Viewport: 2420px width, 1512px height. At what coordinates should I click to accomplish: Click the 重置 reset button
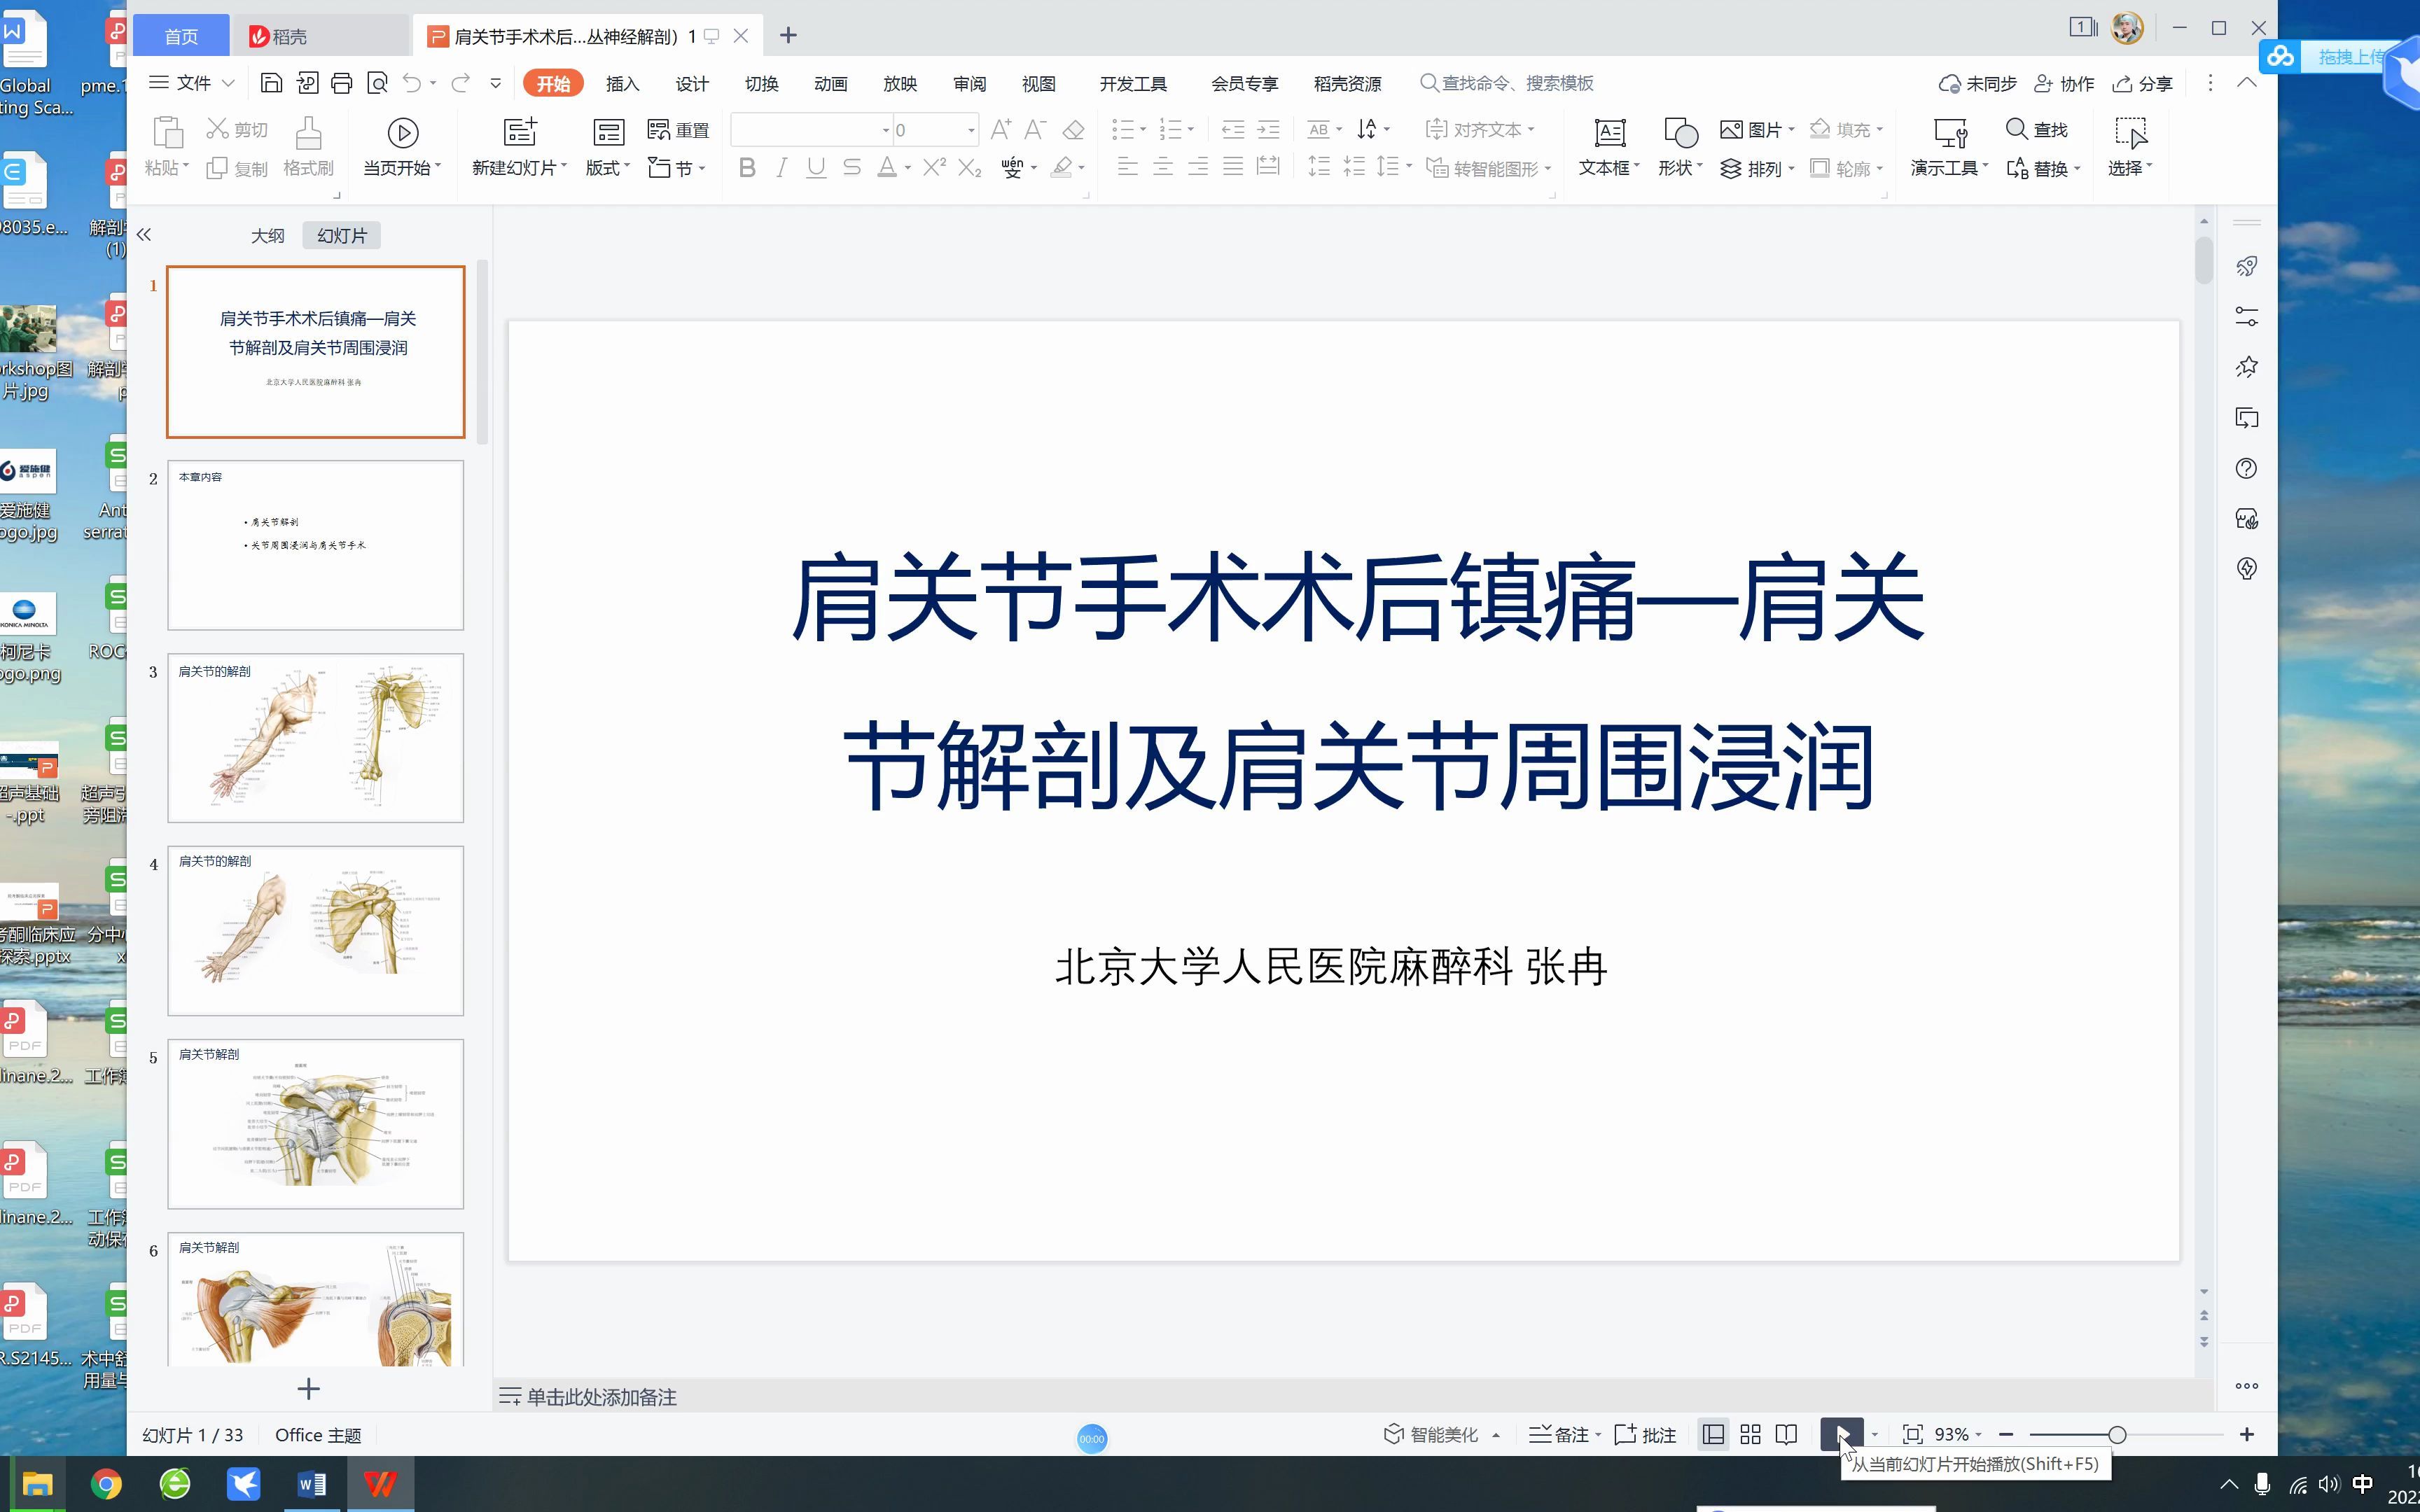(678, 129)
